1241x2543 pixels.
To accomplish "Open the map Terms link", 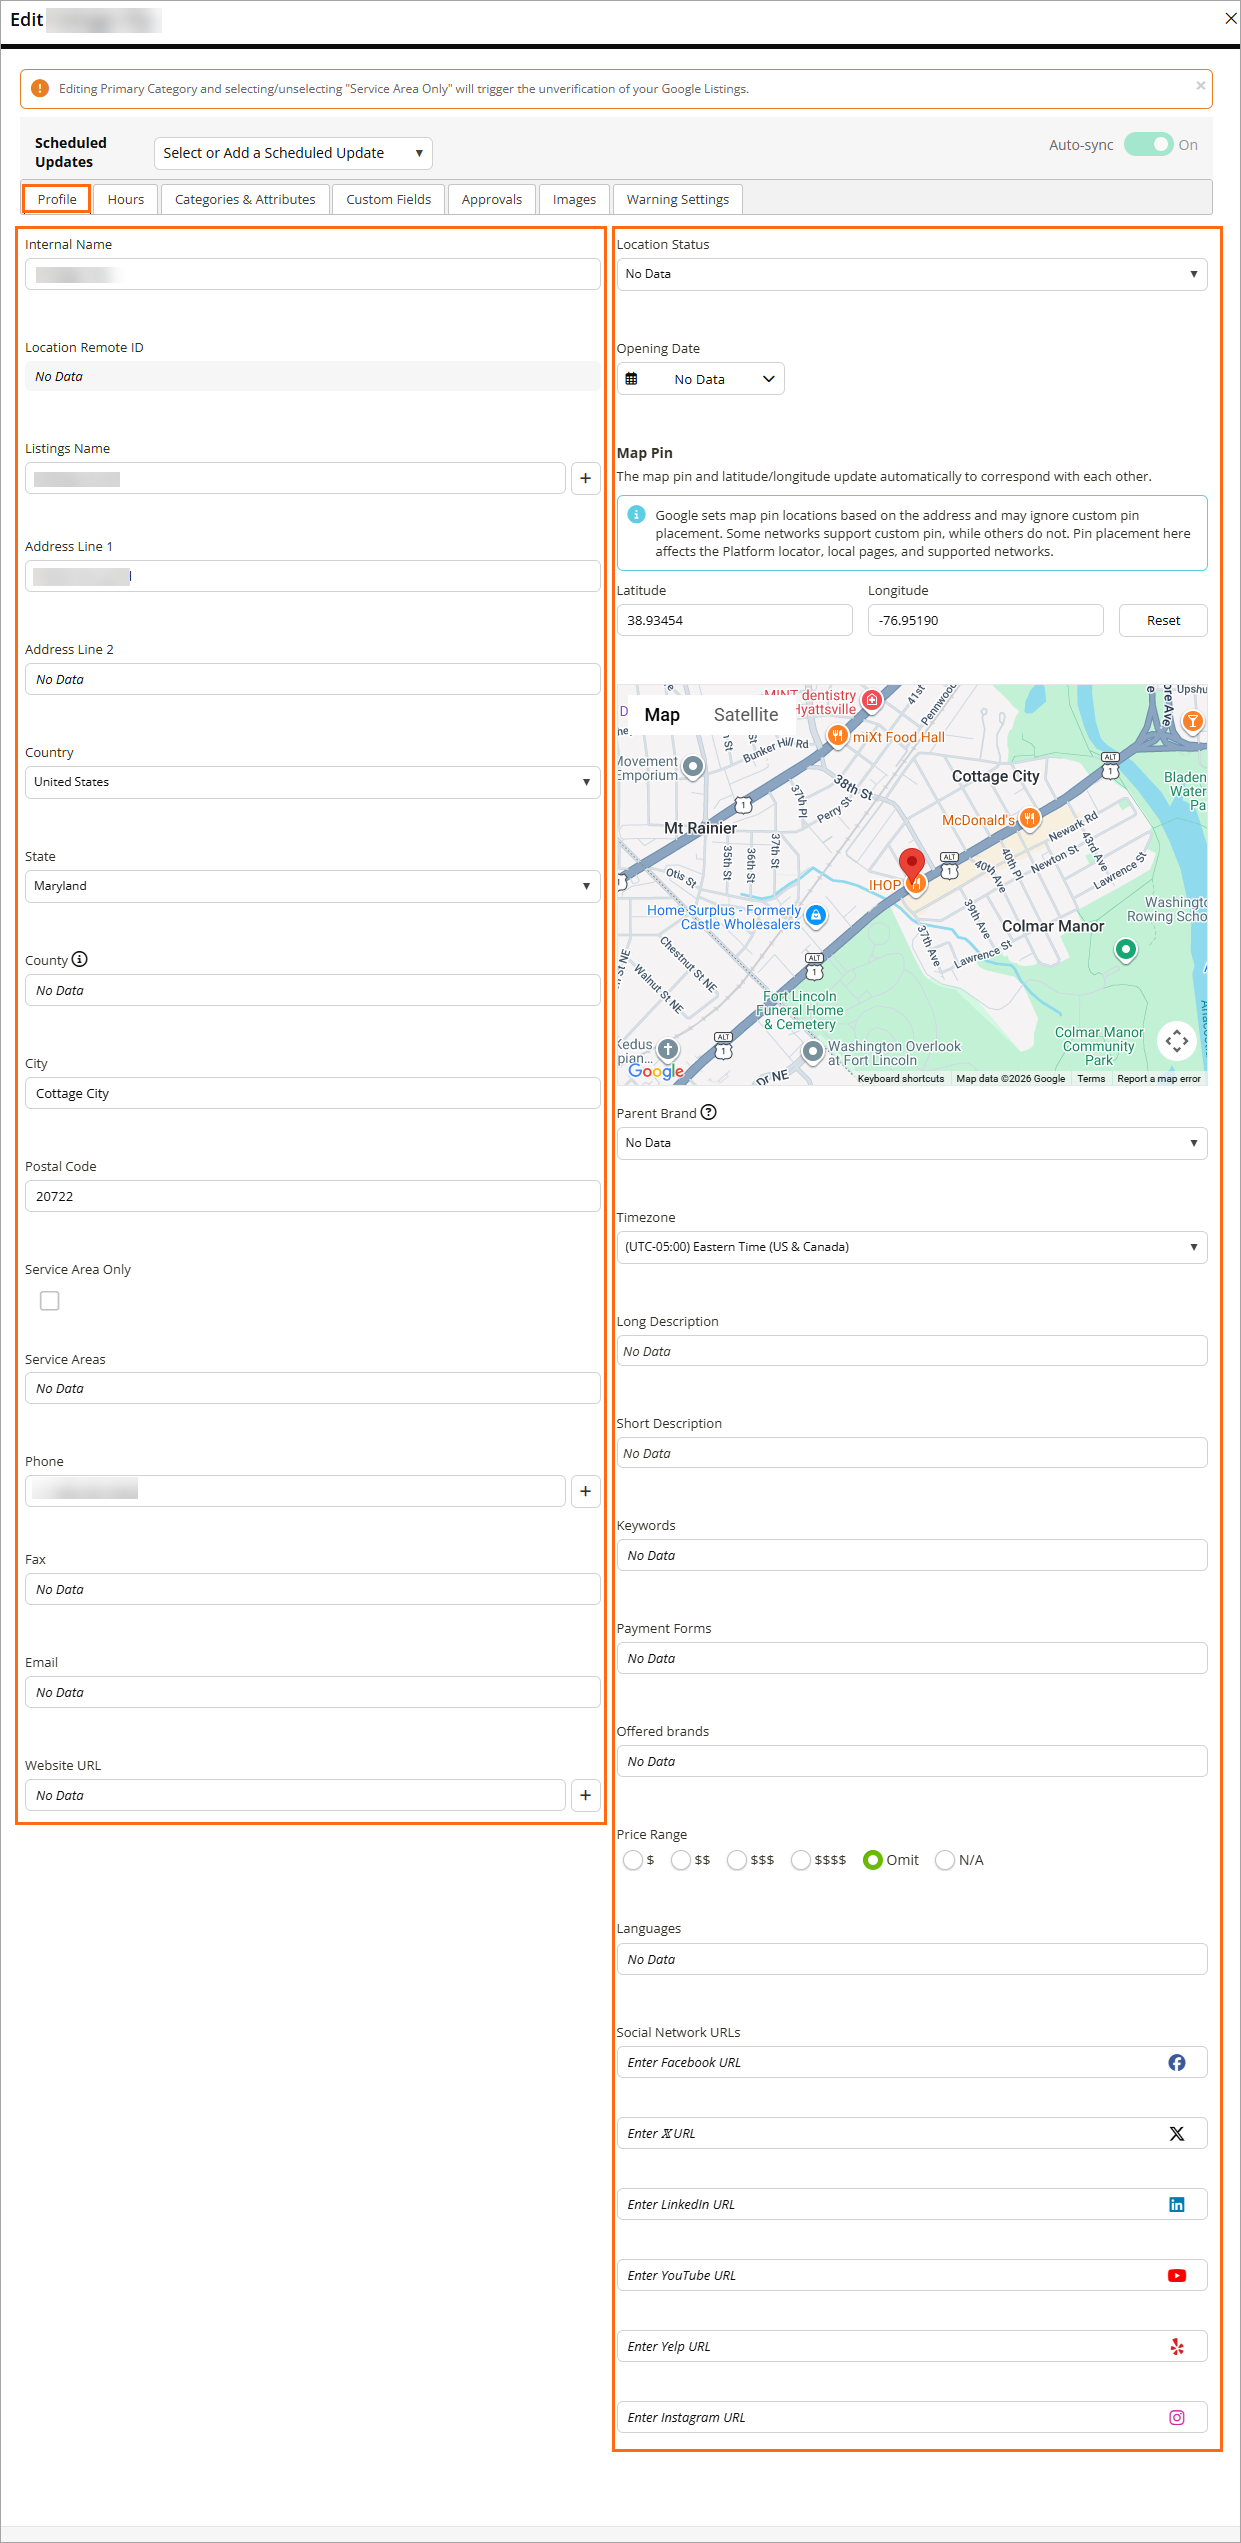I will coord(1091,1078).
